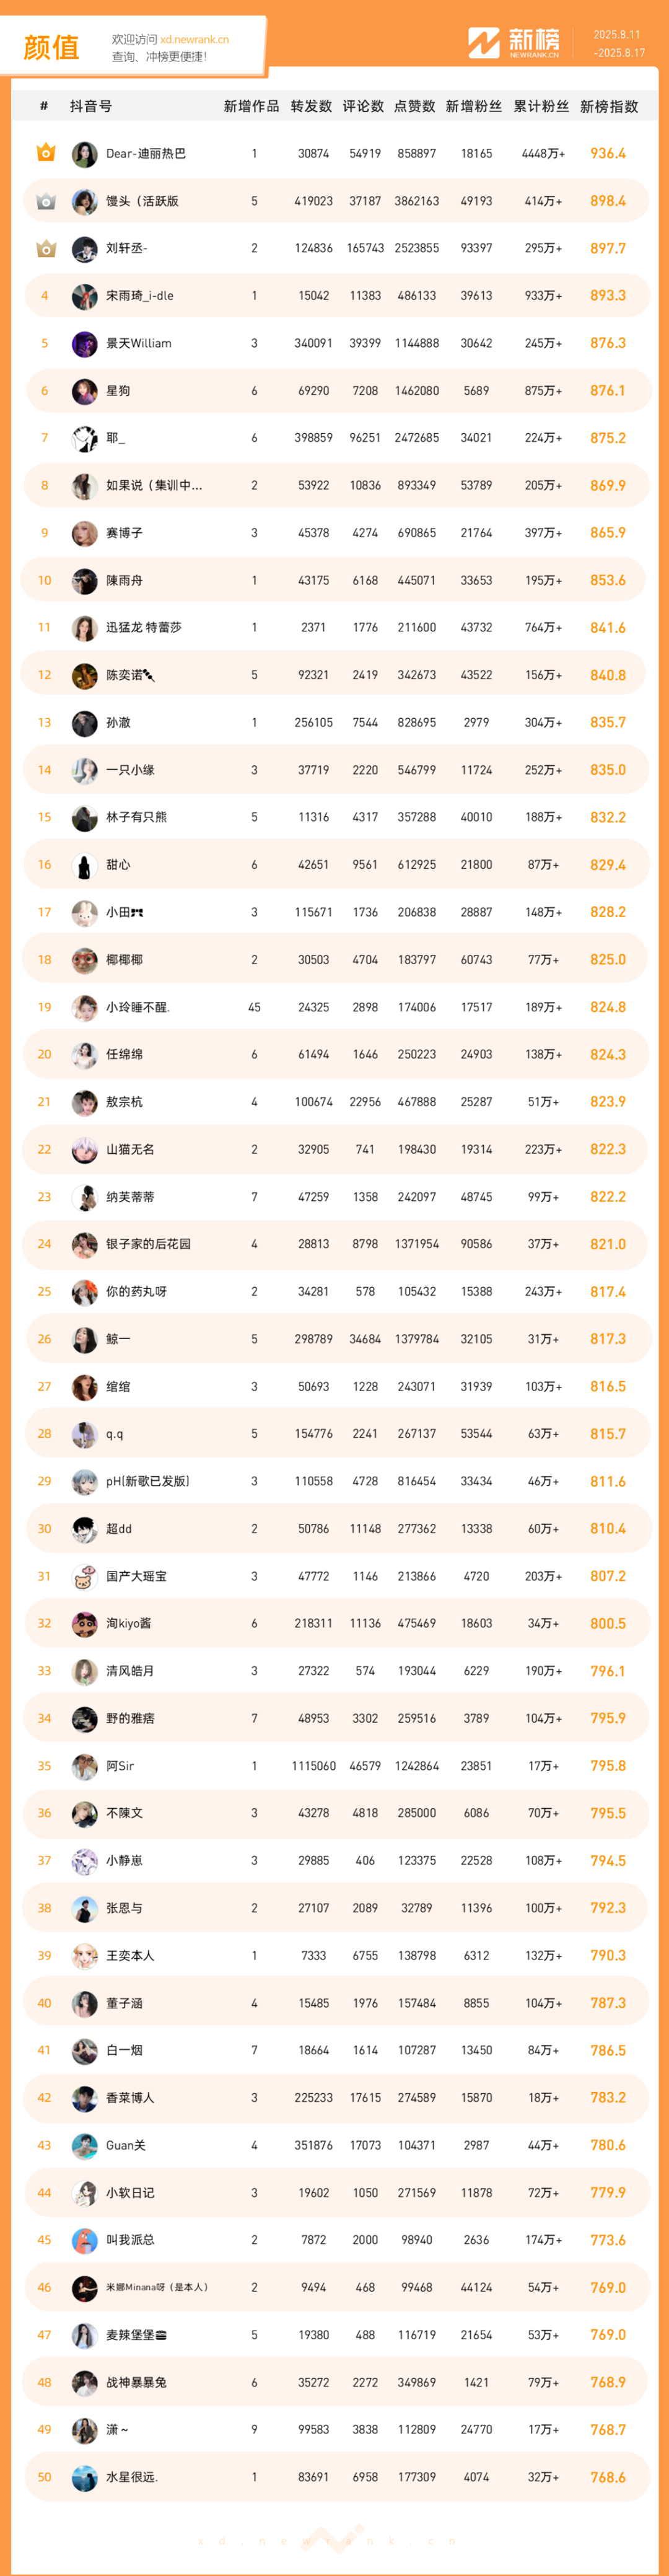
Task: Click the 点赞数 column header
Action: [415, 106]
